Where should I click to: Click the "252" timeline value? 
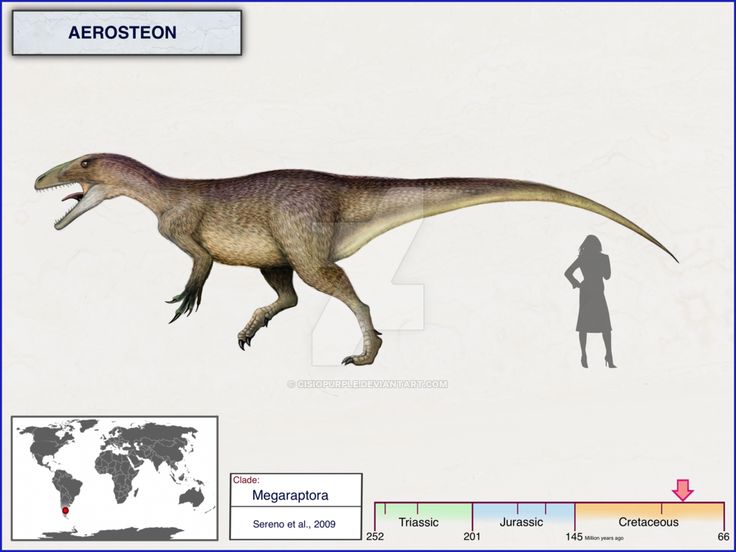click(375, 537)
